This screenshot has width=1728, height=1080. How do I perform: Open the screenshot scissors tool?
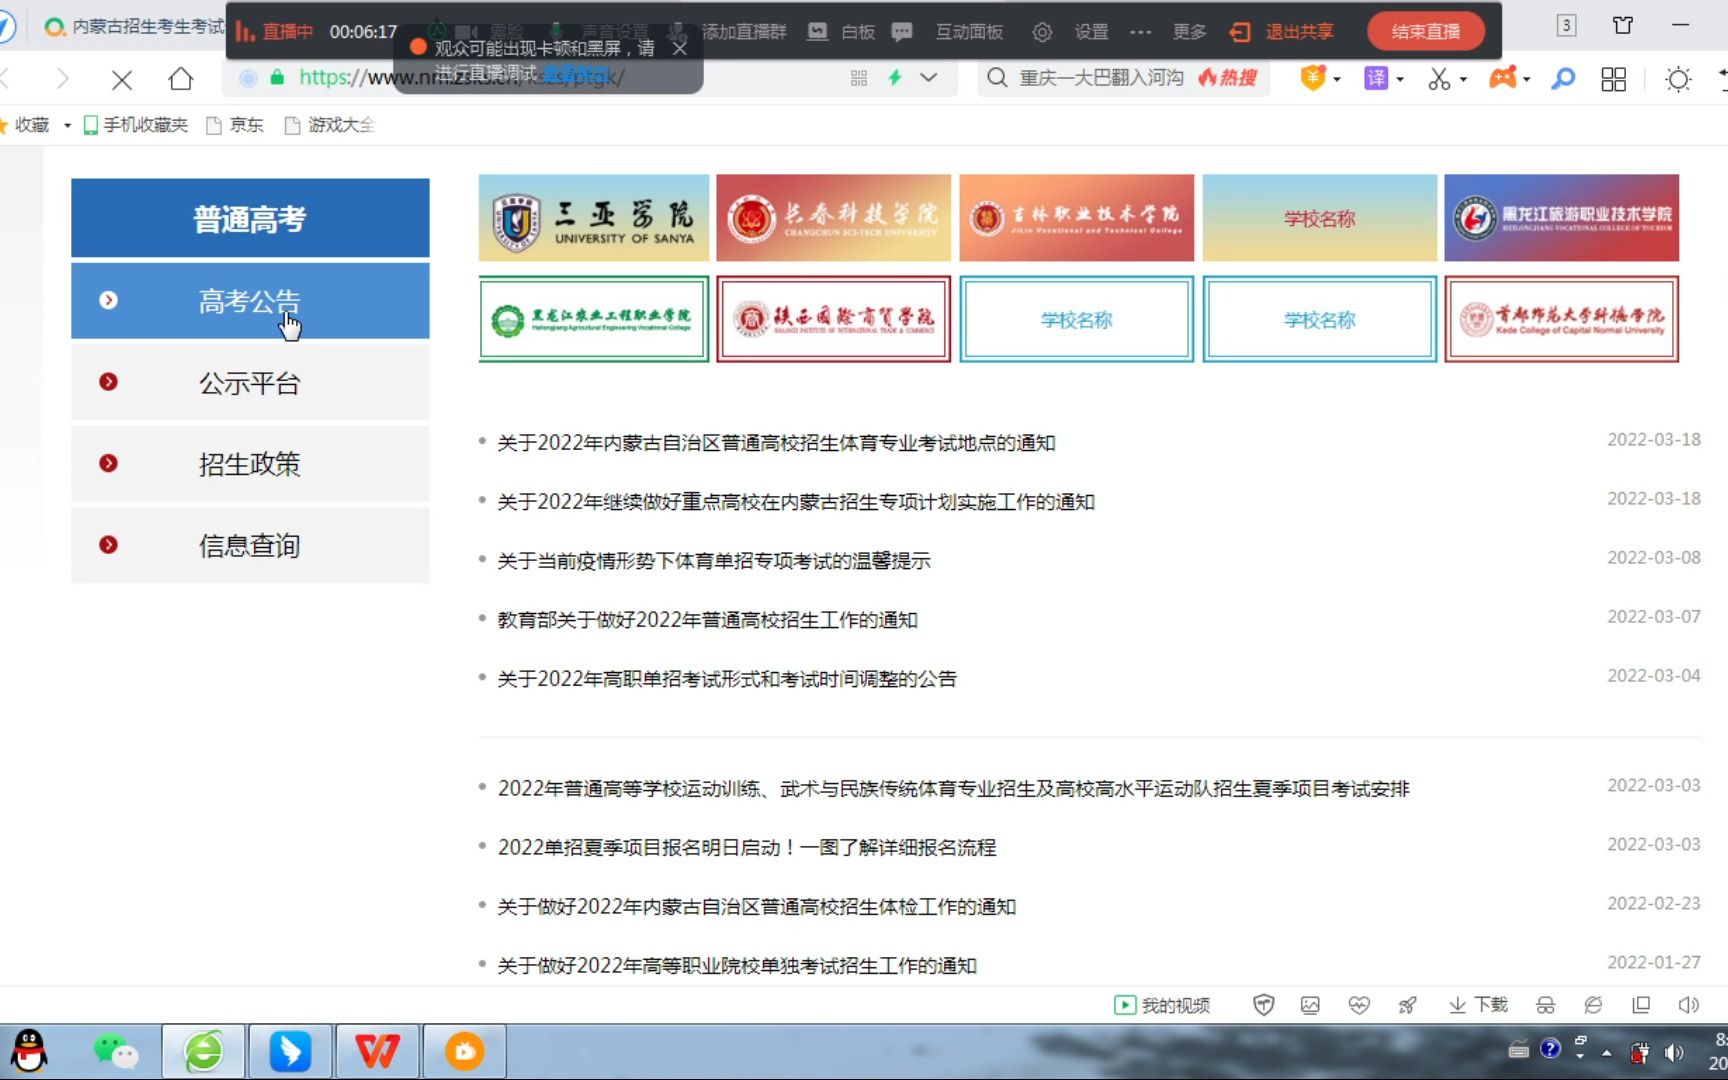(1440, 78)
